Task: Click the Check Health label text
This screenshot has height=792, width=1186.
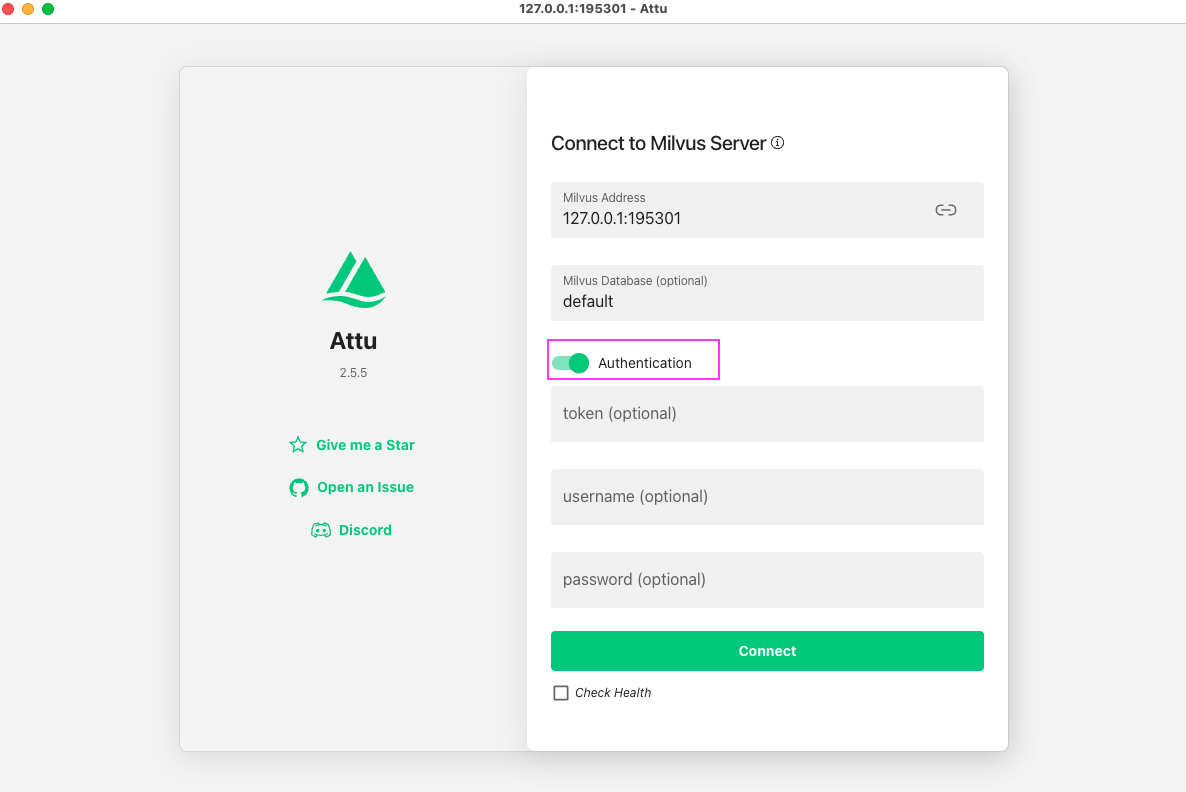Action: (x=613, y=693)
